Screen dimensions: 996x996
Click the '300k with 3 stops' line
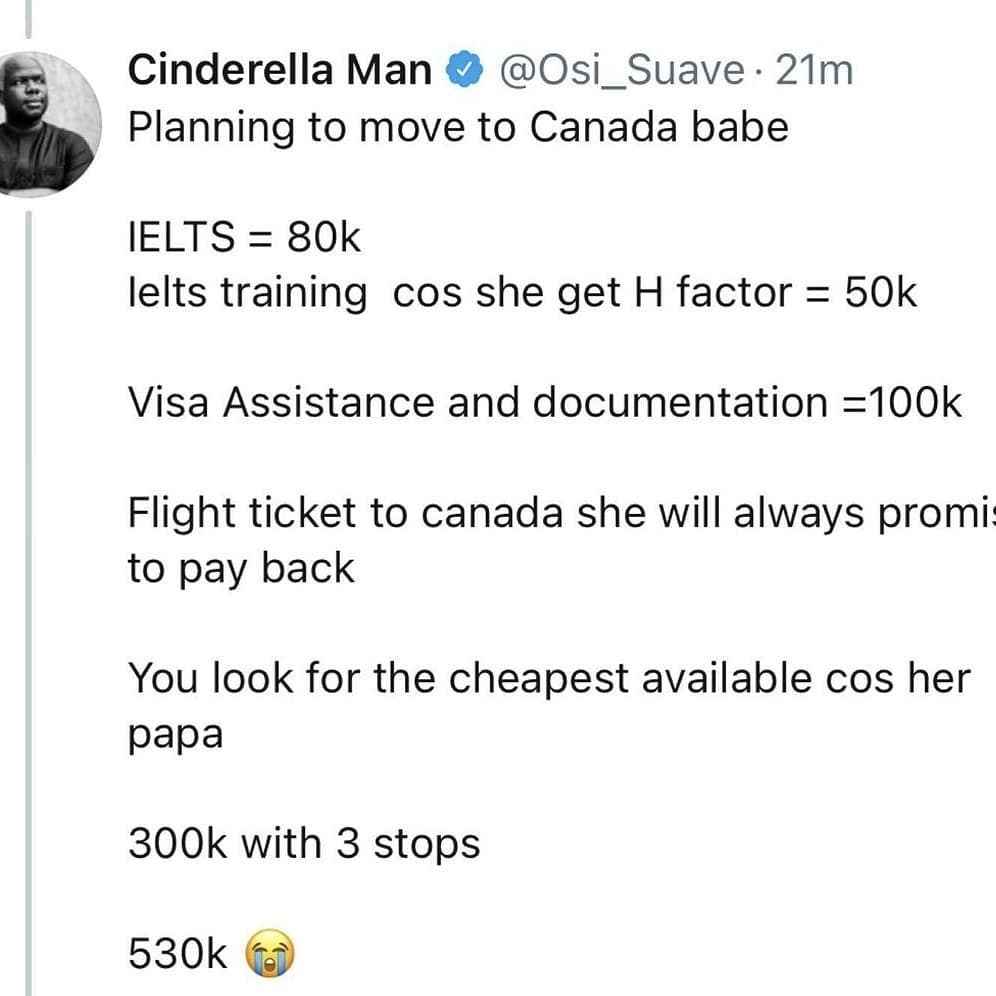(x=304, y=844)
